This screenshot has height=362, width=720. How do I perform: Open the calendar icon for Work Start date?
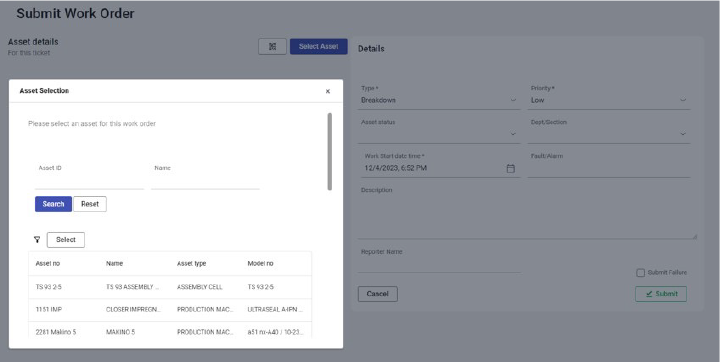click(511, 169)
